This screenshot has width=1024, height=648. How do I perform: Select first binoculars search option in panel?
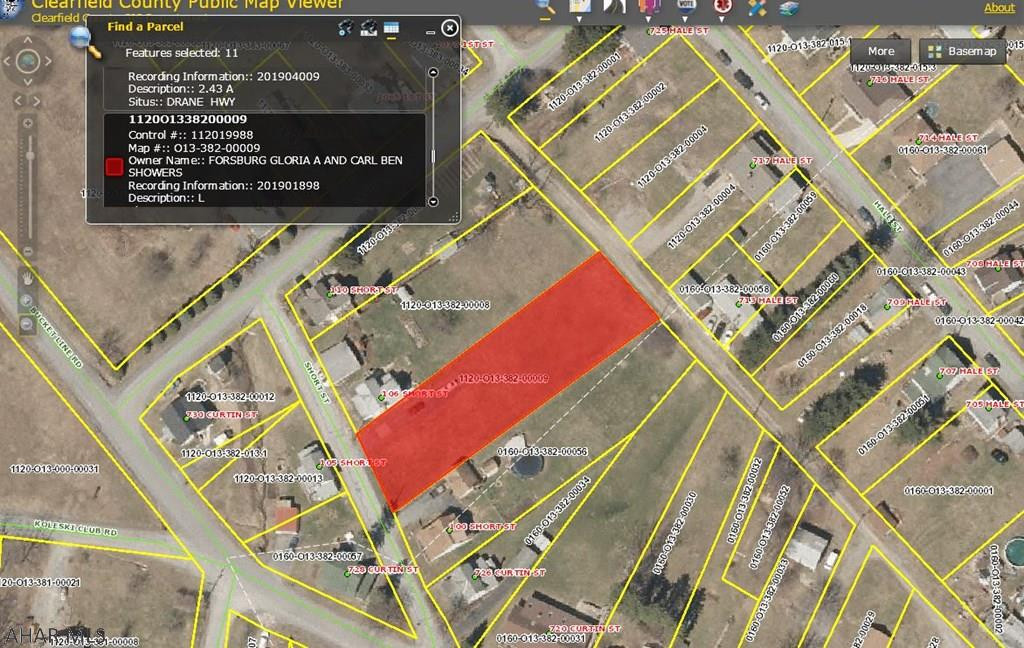tap(345, 27)
